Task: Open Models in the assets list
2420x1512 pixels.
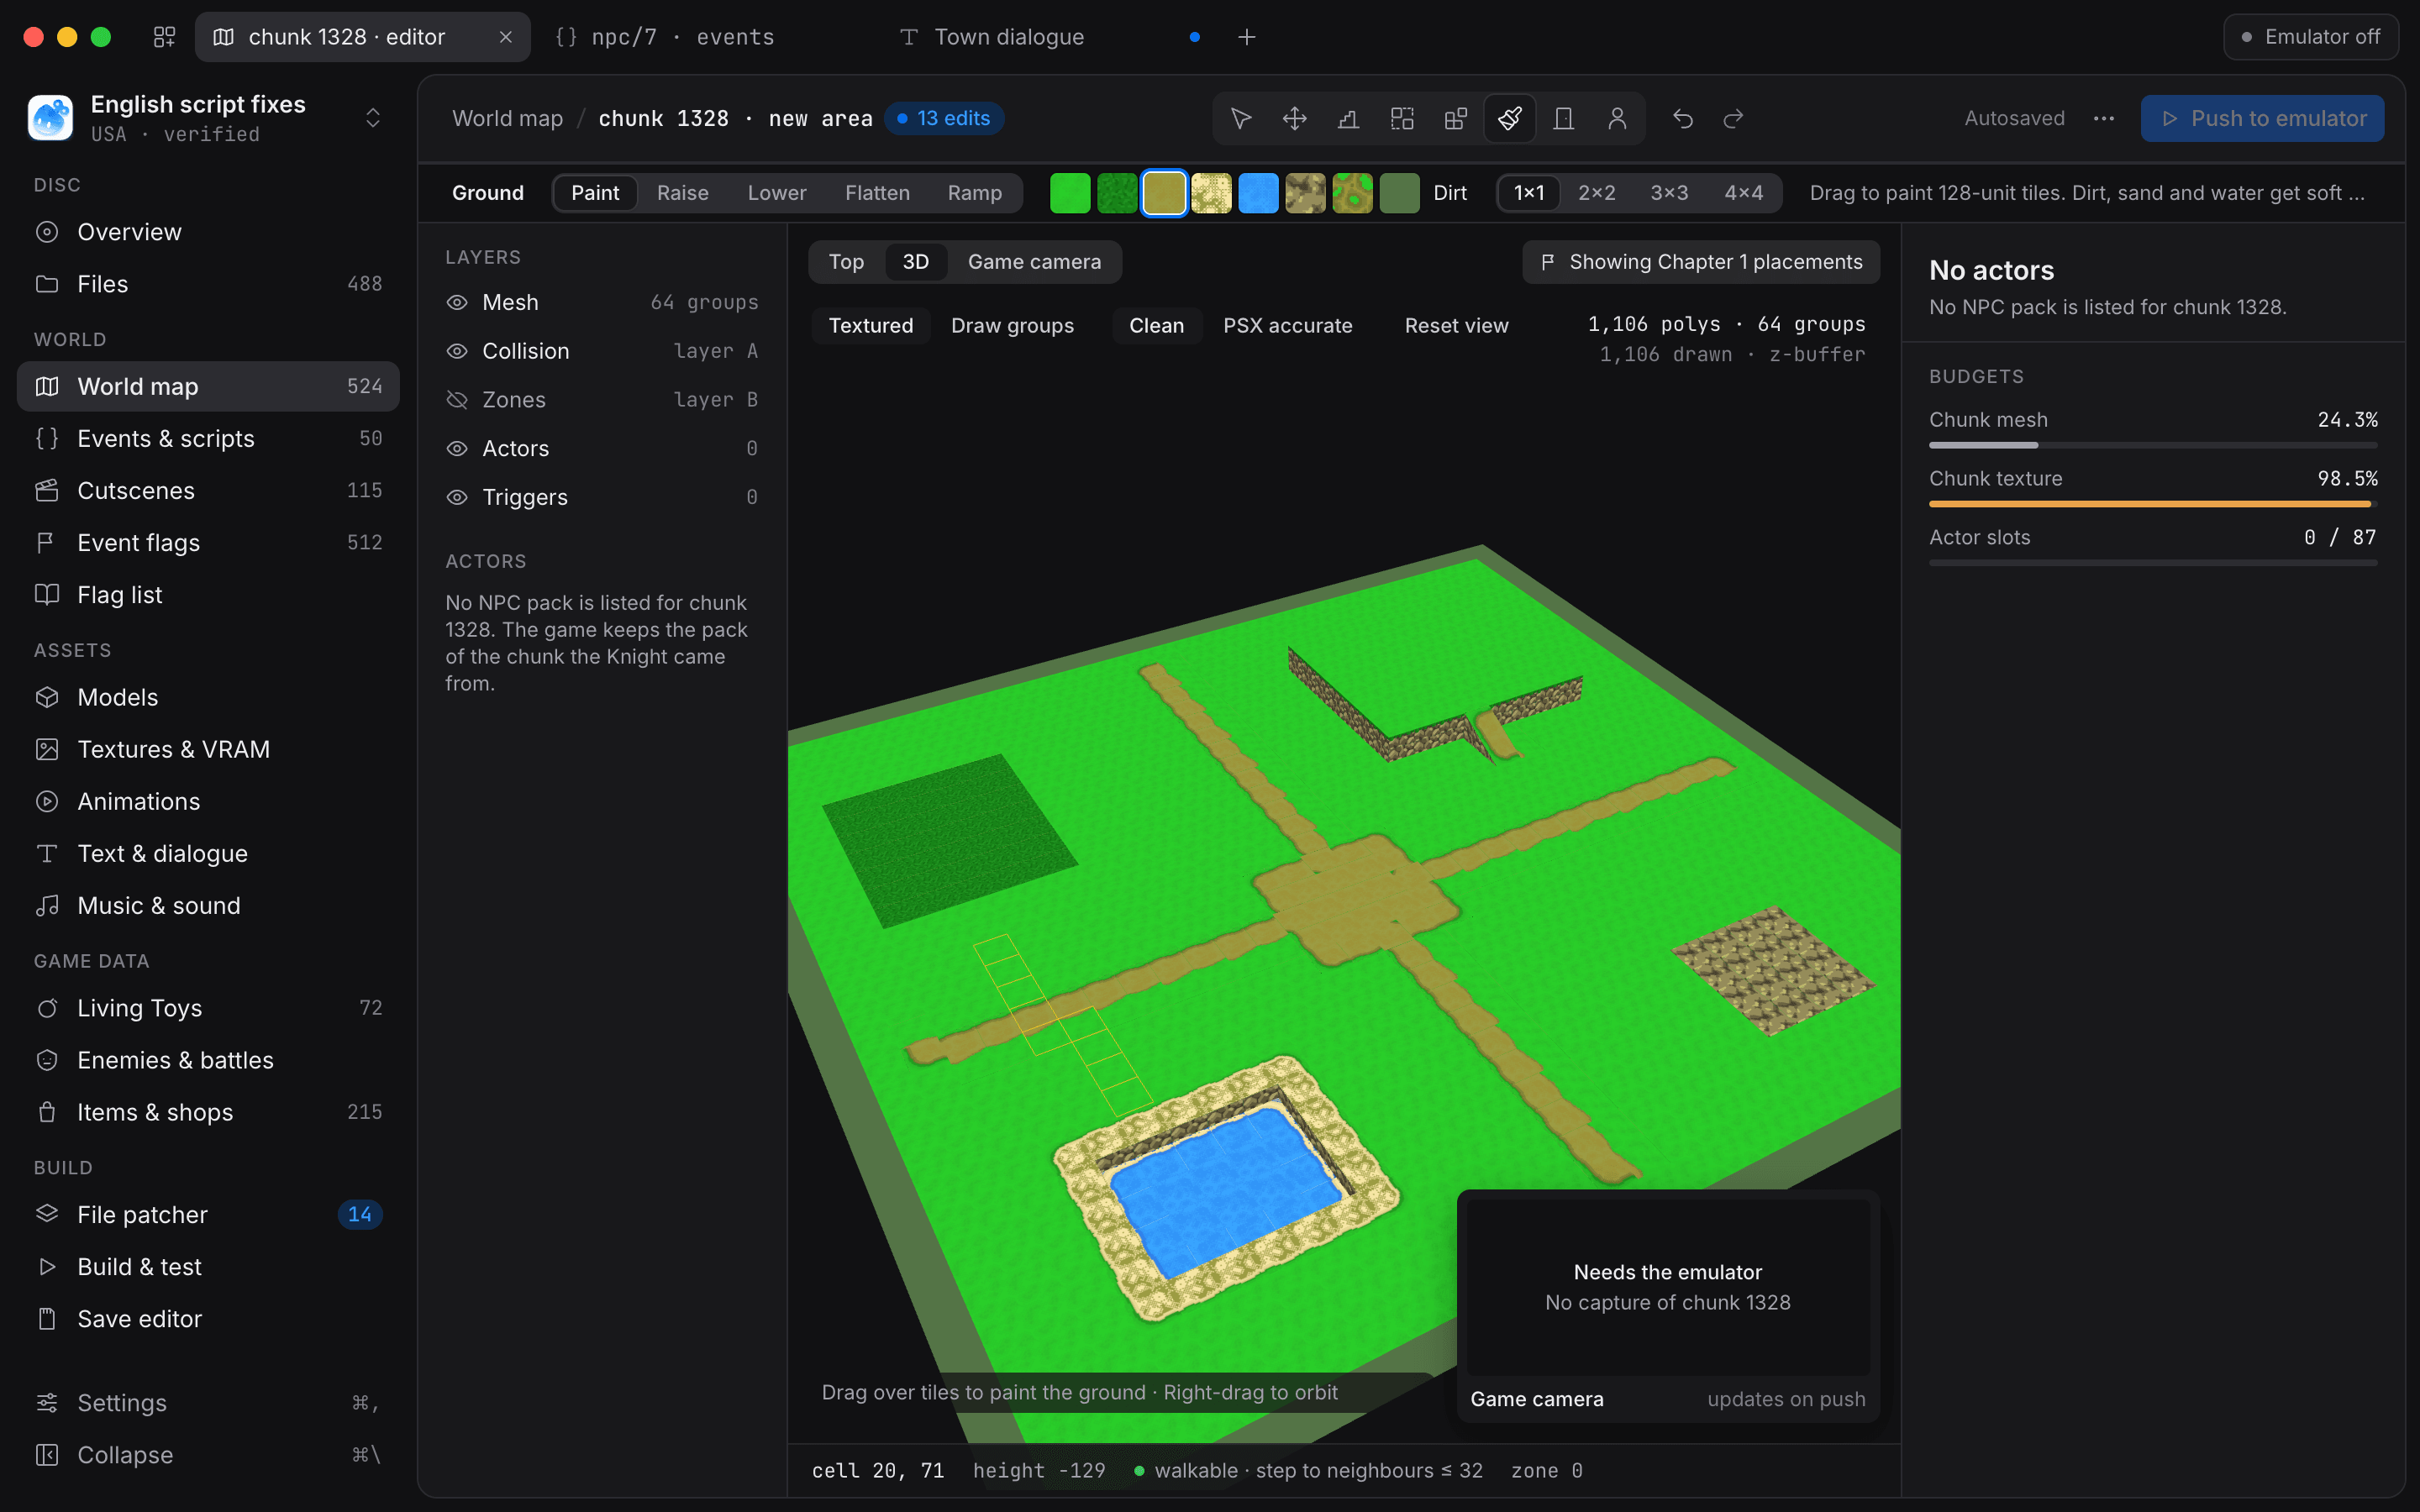Action: click(x=208, y=697)
